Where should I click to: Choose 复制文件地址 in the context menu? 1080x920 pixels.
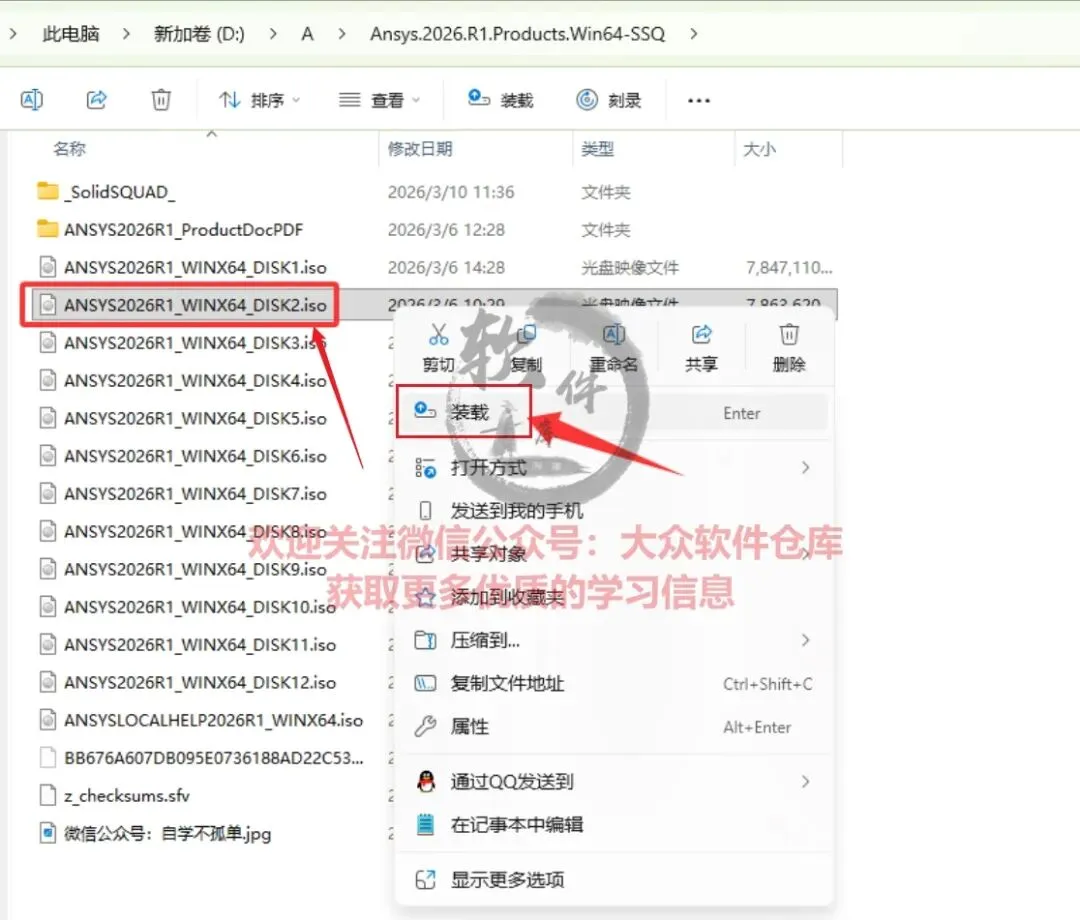613,684
